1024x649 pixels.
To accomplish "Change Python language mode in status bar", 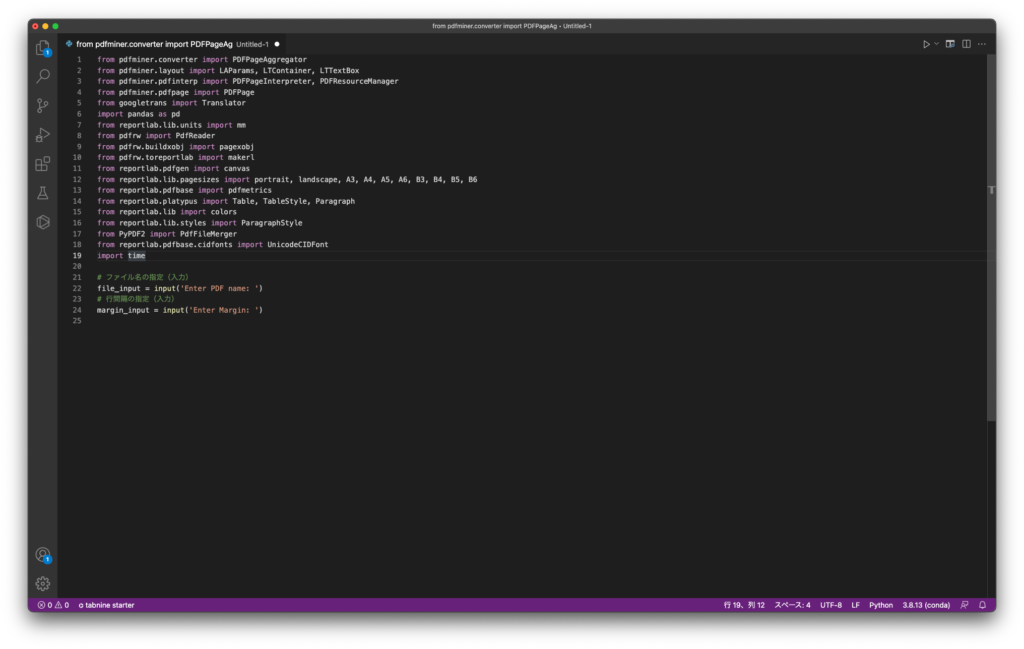I will point(881,605).
